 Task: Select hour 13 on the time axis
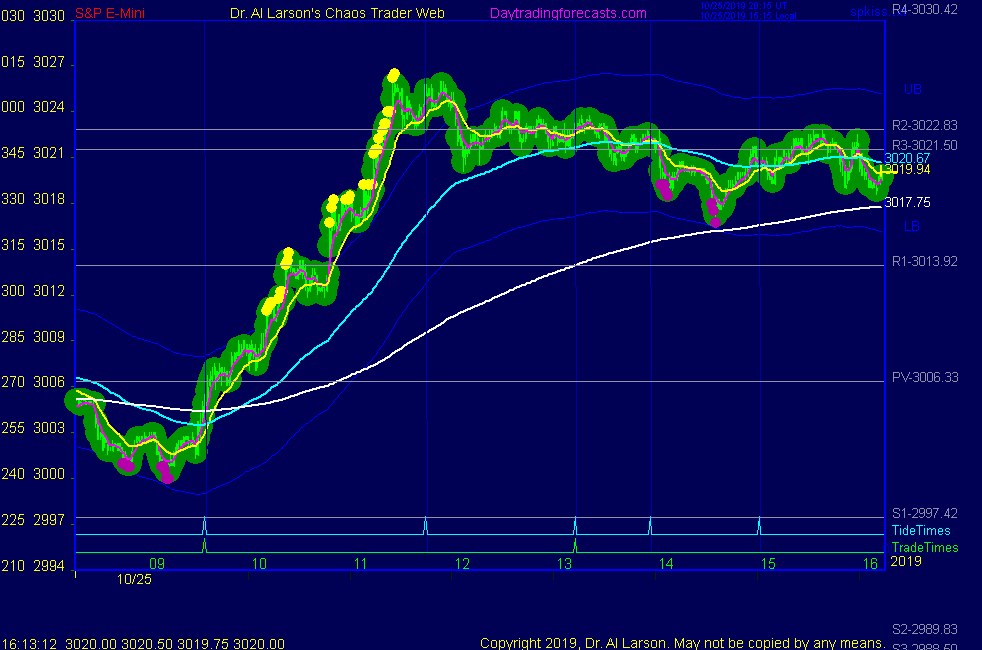(x=564, y=564)
